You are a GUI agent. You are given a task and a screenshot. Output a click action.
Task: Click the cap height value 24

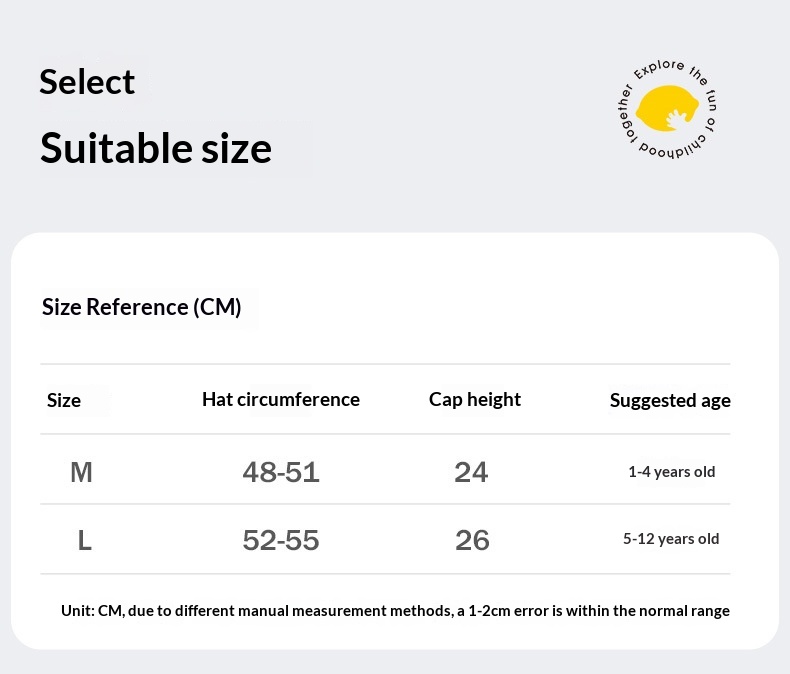tap(471, 473)
